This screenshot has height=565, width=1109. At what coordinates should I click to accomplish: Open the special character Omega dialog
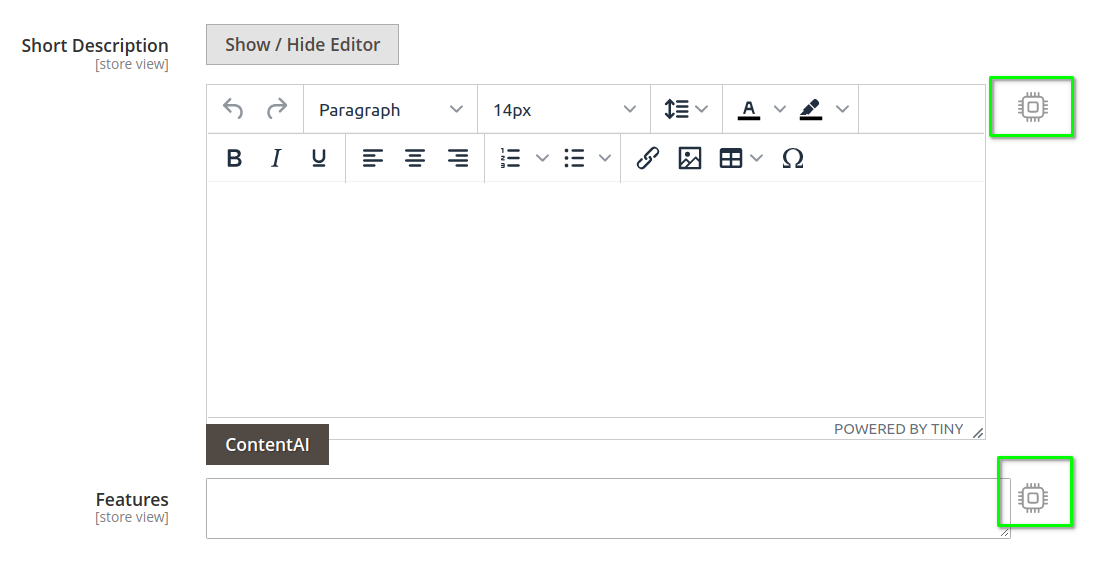[793, 158]
